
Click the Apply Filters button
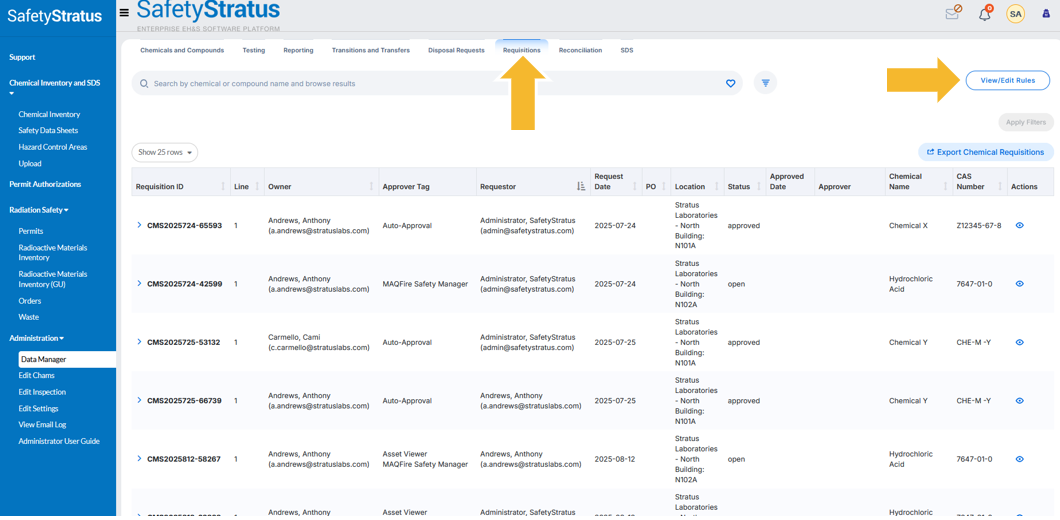1026,122
